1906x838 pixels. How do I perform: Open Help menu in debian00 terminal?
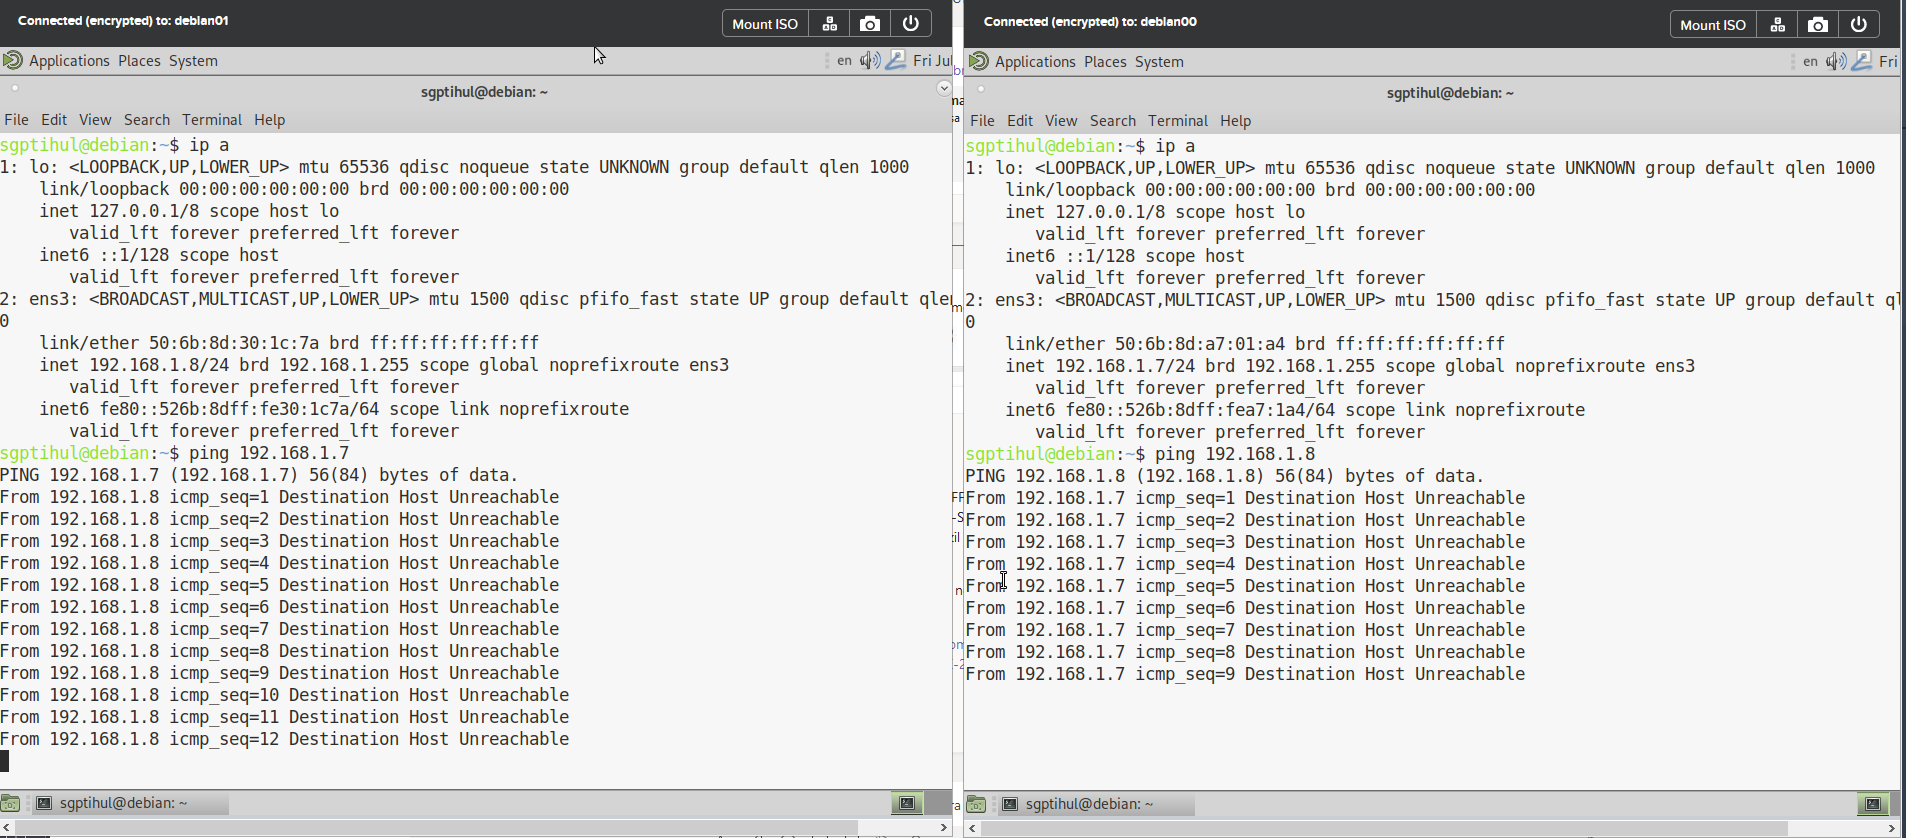click(1235, 121)
